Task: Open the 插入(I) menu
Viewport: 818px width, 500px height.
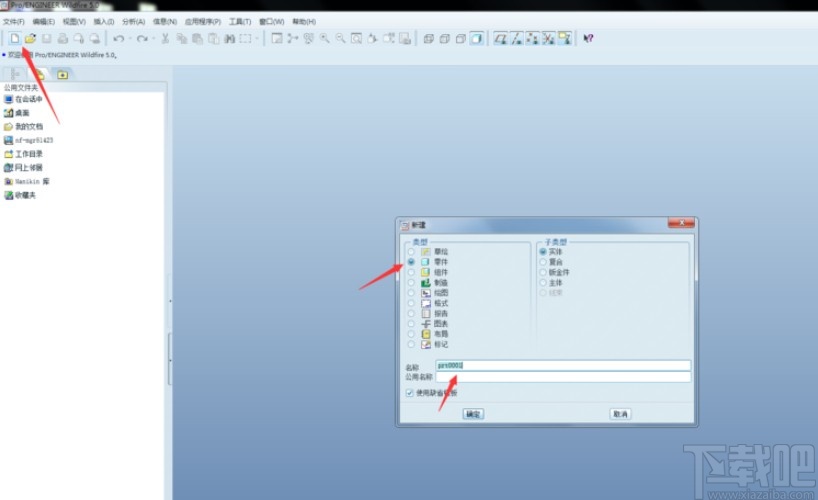Action: coord(104,21)
